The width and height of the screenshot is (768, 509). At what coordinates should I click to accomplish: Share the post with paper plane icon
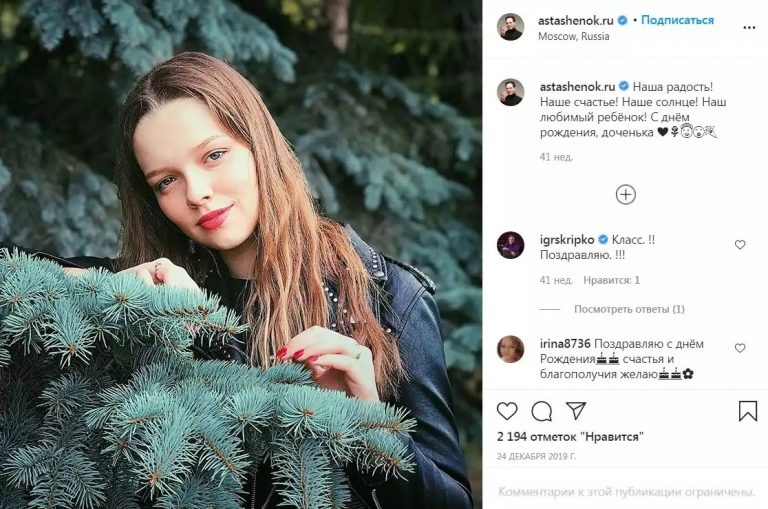576,411
